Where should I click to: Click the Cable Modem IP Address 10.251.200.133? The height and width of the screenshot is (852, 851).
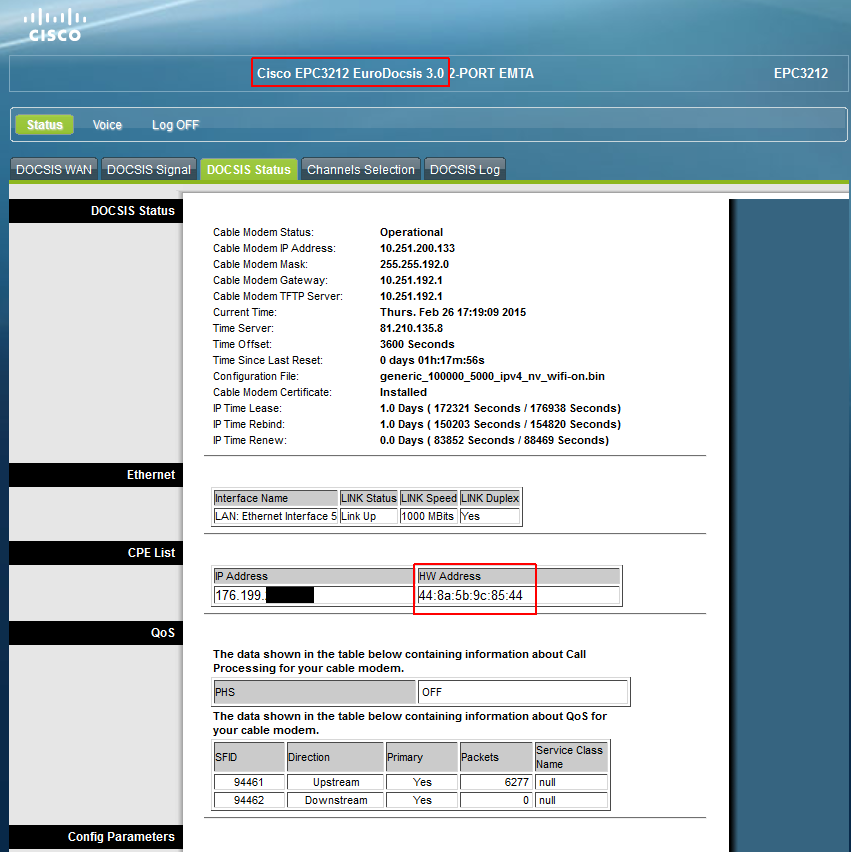(417, 248)
